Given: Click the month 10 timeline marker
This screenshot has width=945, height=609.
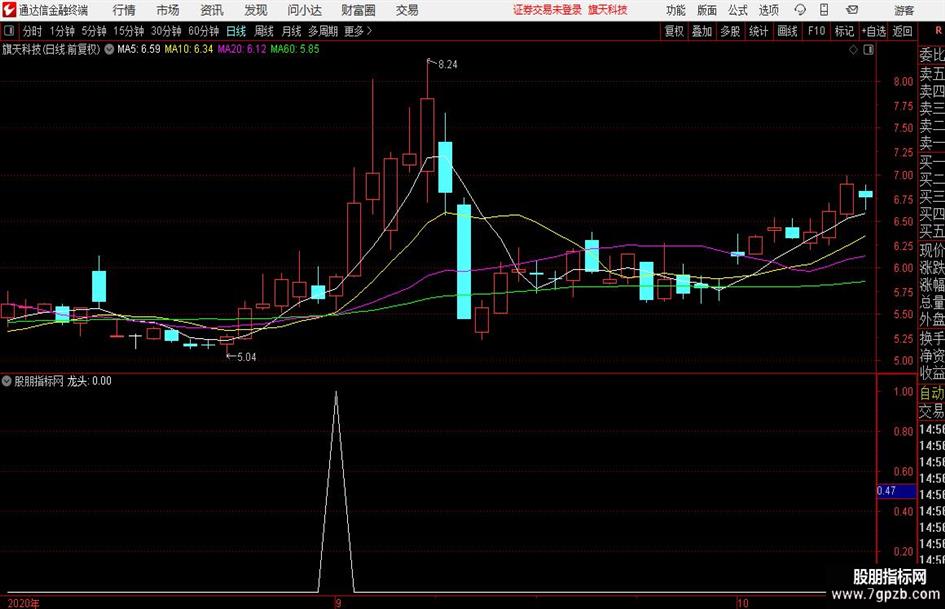Looking at the screenshot, I should pyautogui.click(x=742, y=603).
